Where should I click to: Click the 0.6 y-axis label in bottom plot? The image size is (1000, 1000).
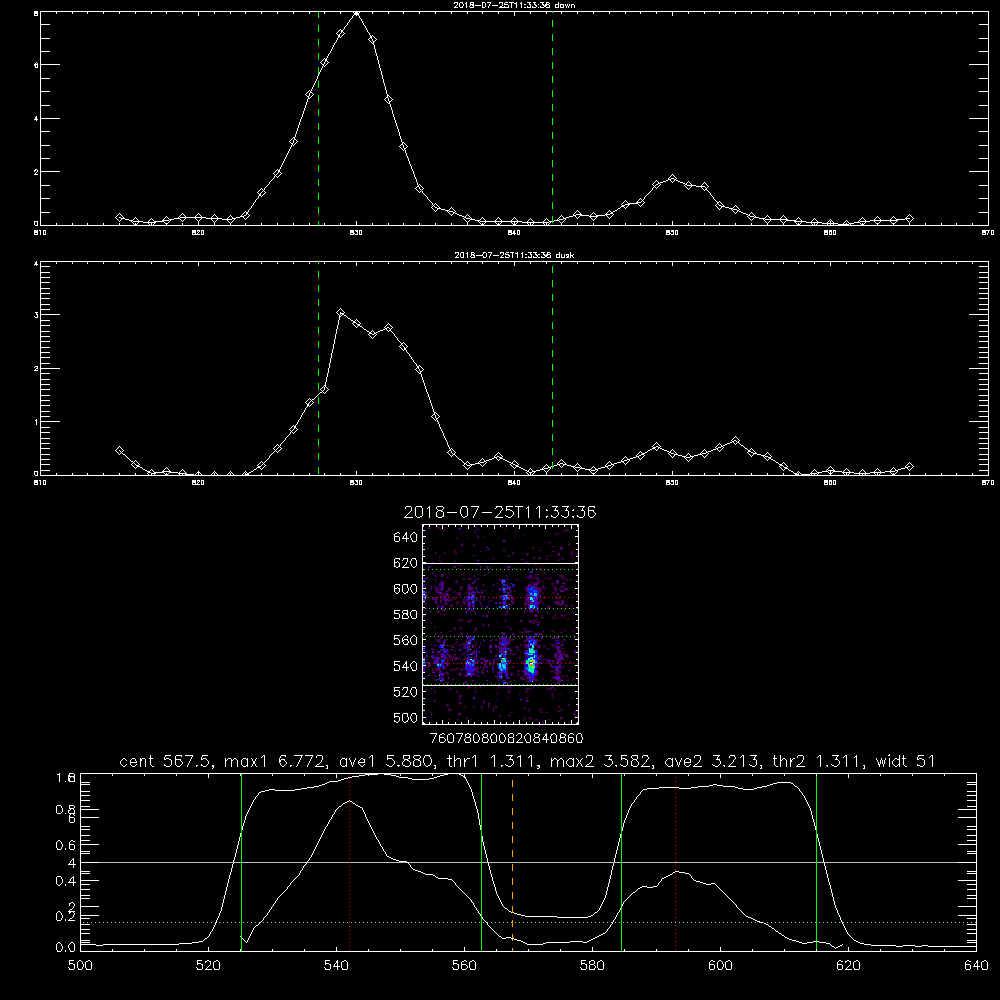66,845
